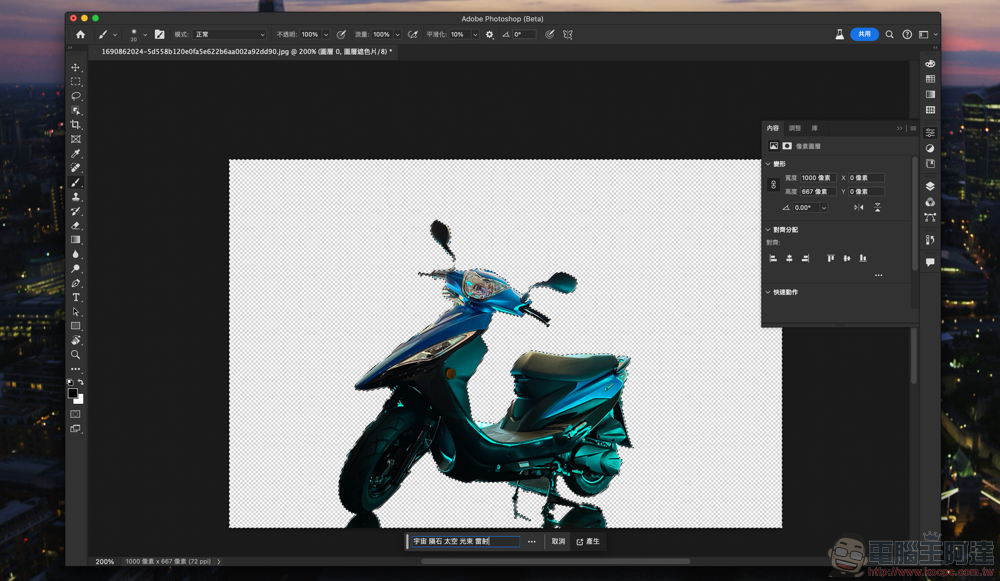Switch to the 調整 tab
1000x581 pixels.
[795, 128]
